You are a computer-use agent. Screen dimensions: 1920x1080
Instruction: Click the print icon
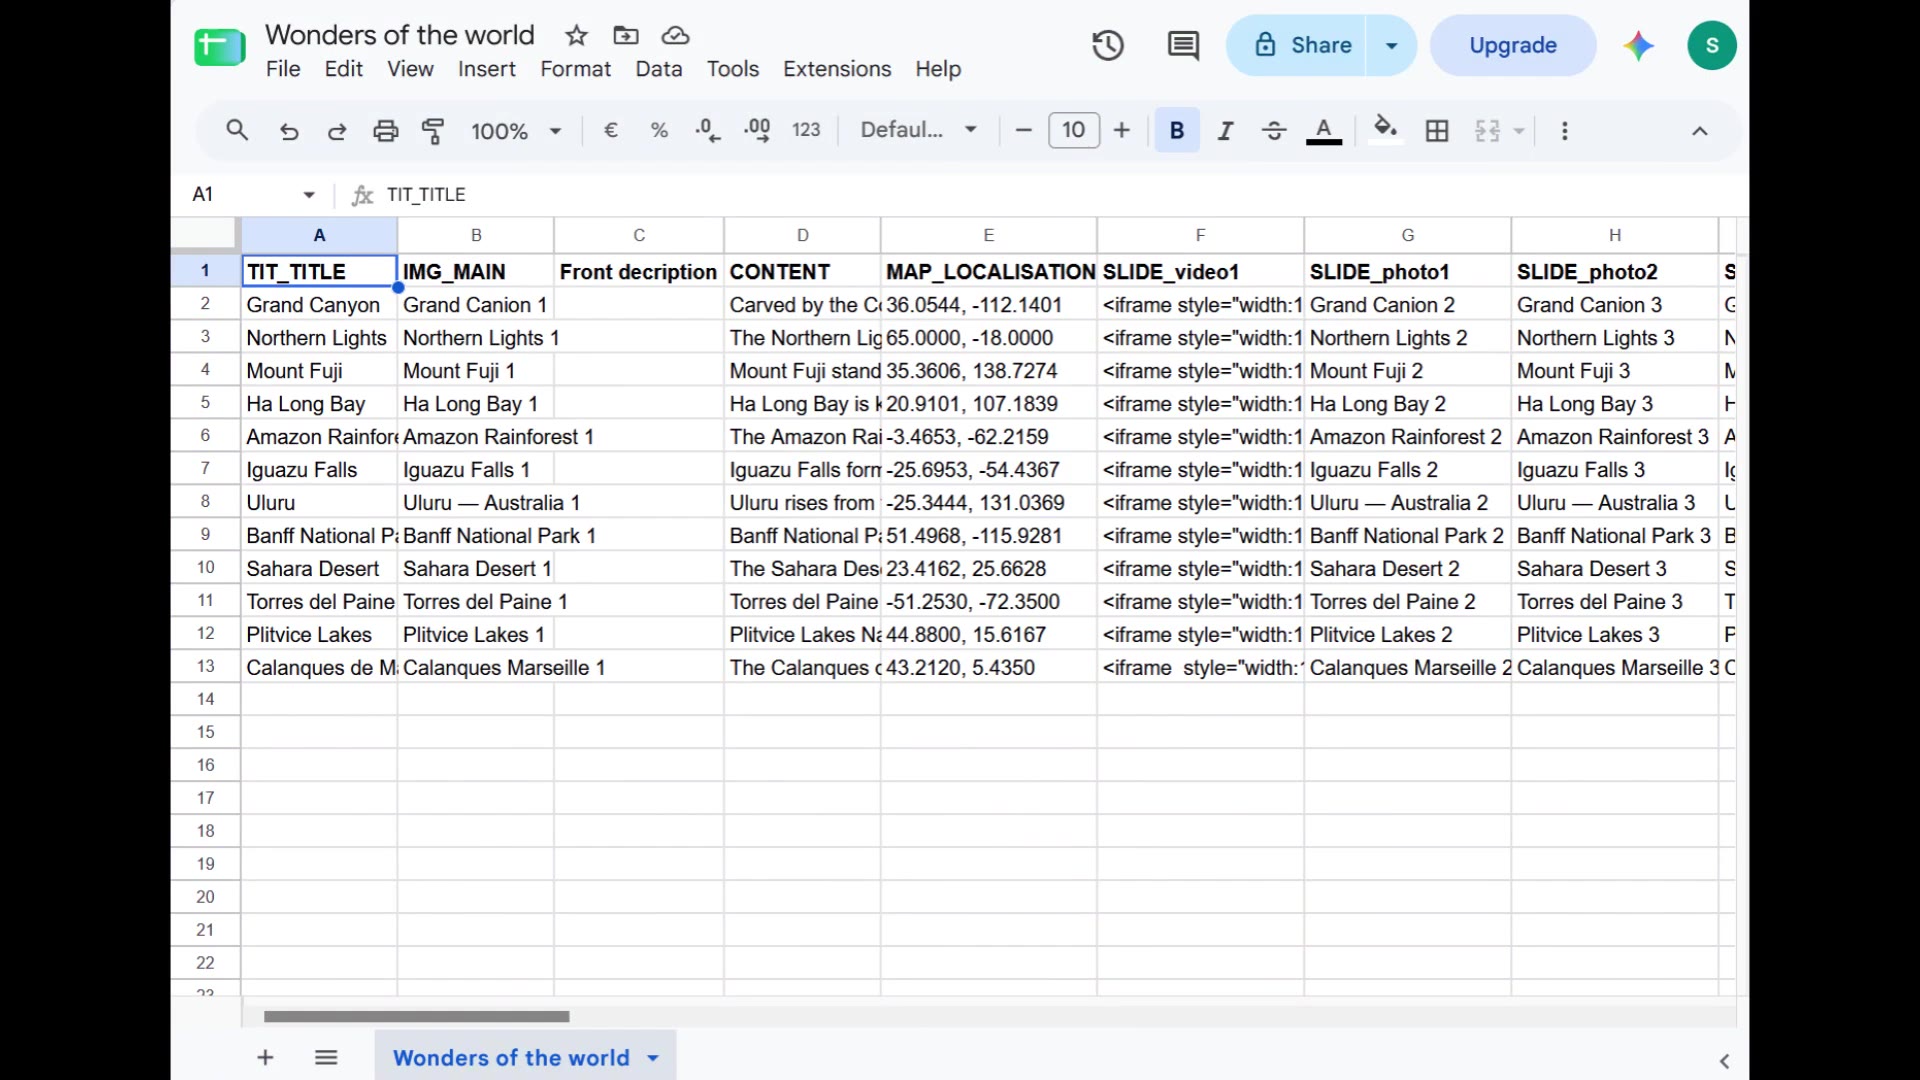385,131
